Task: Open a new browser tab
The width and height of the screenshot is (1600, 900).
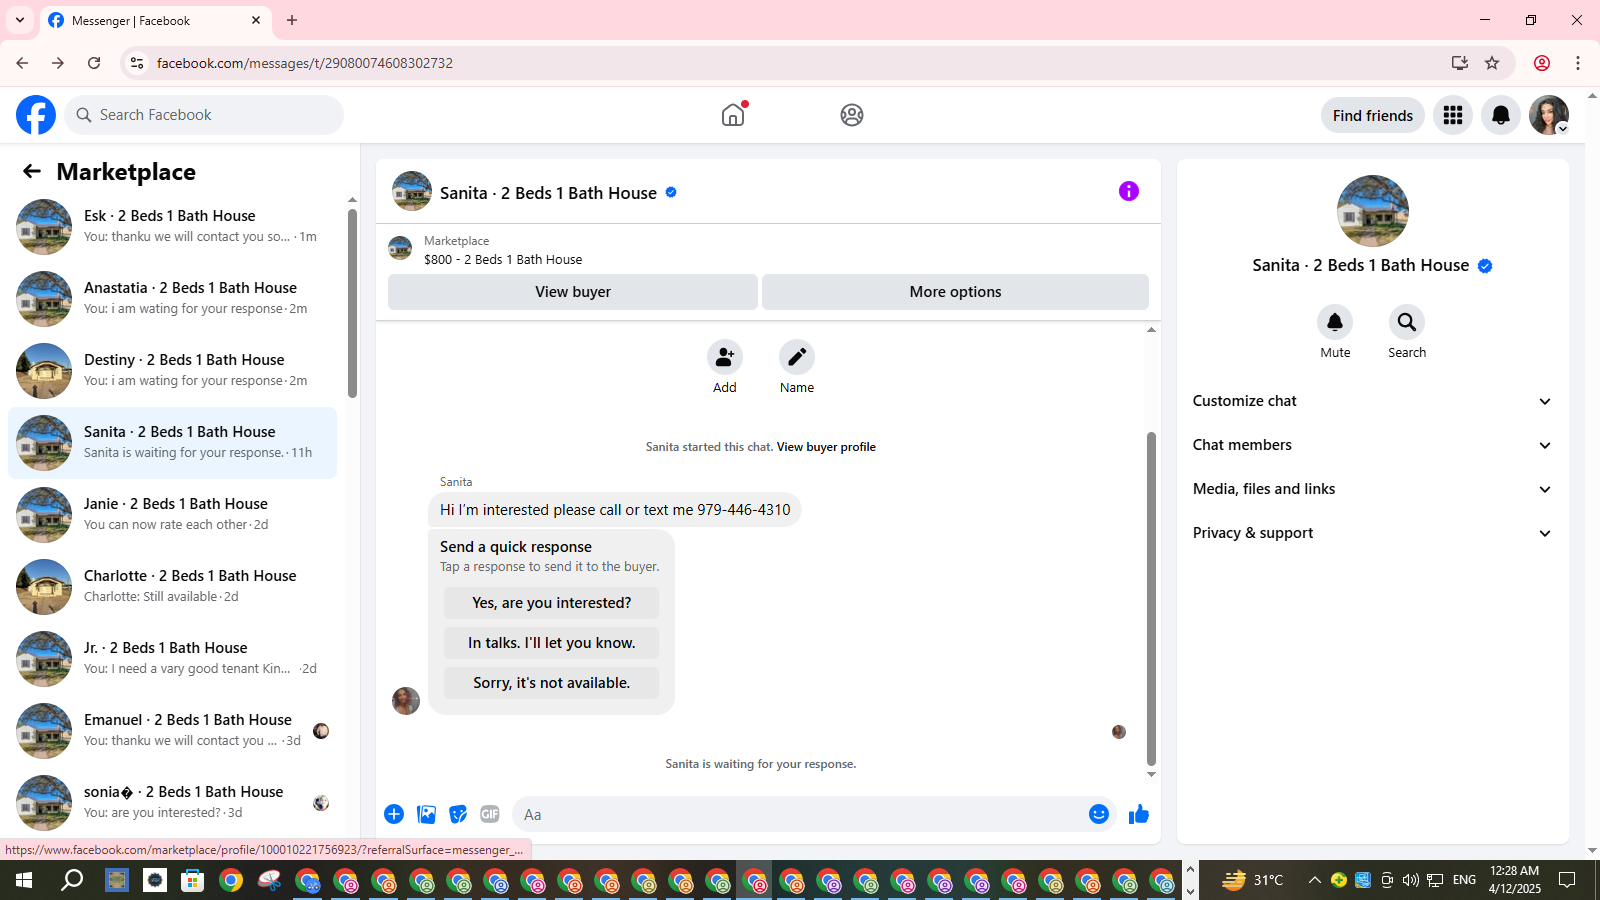Action: [x=292, y=20]
